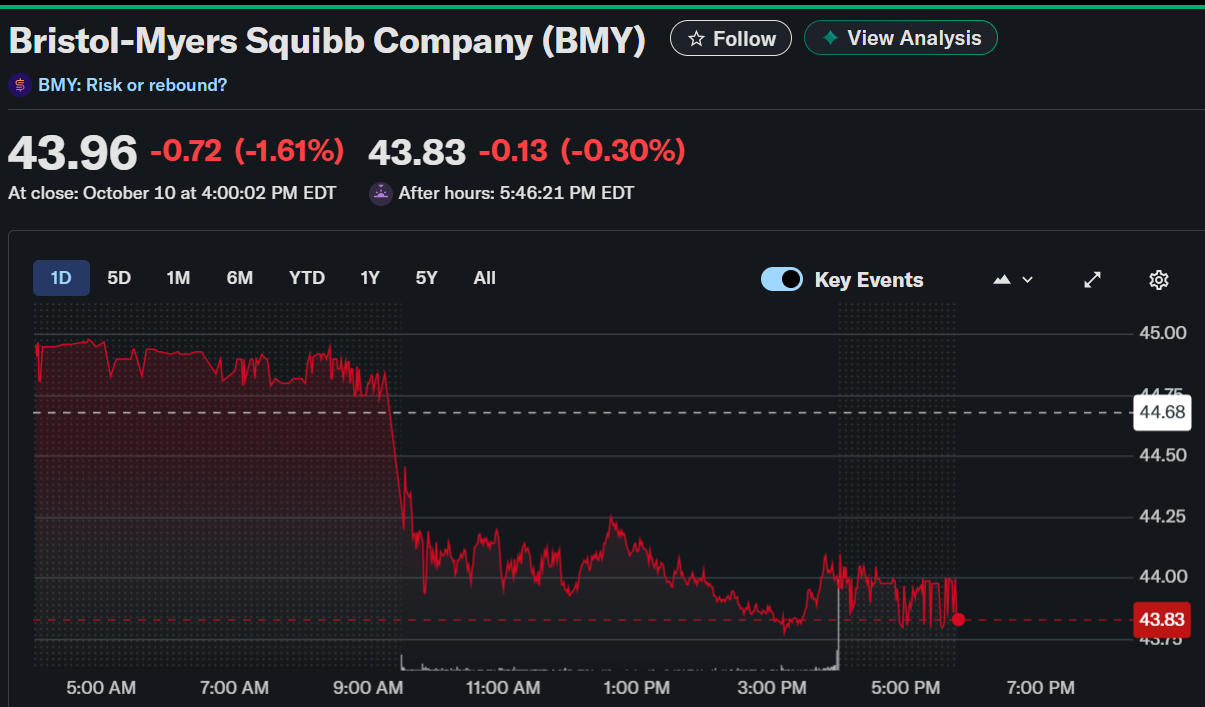1205x707 pixels.
Task: Click the 44.68 previous close price label
Action: click(1162, 412)
